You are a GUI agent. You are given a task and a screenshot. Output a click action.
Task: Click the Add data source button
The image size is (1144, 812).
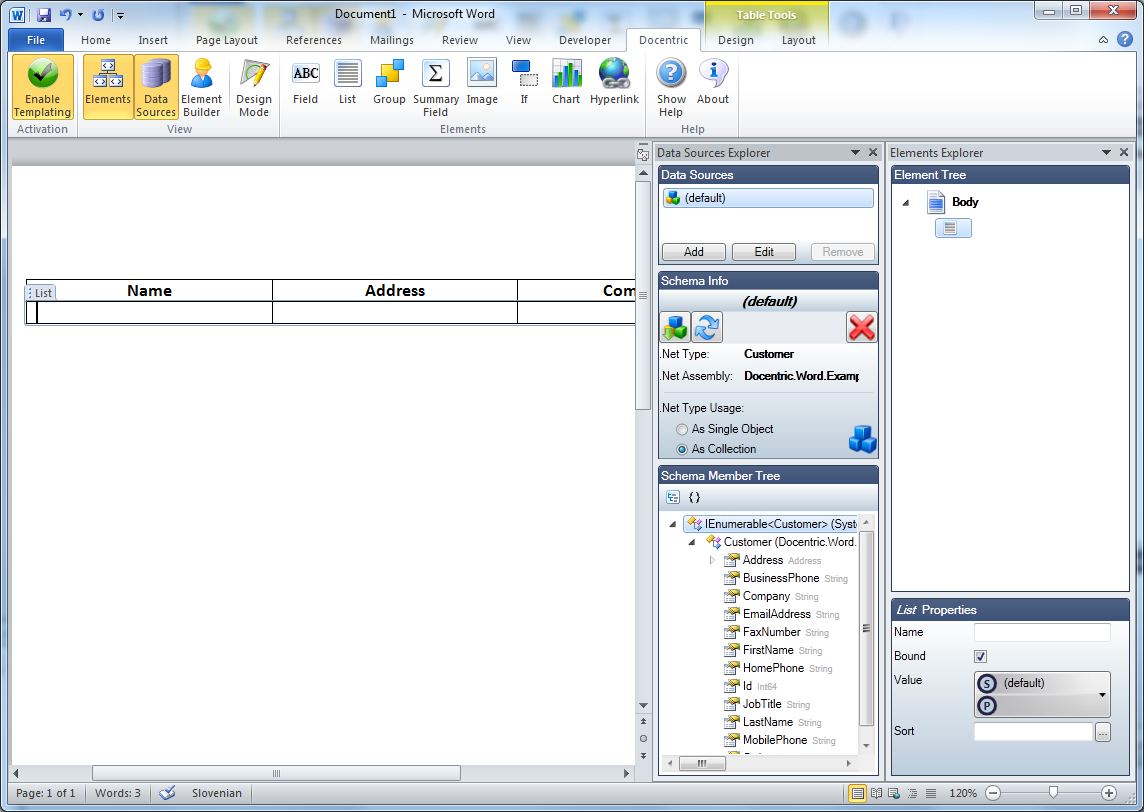point(694,252)
